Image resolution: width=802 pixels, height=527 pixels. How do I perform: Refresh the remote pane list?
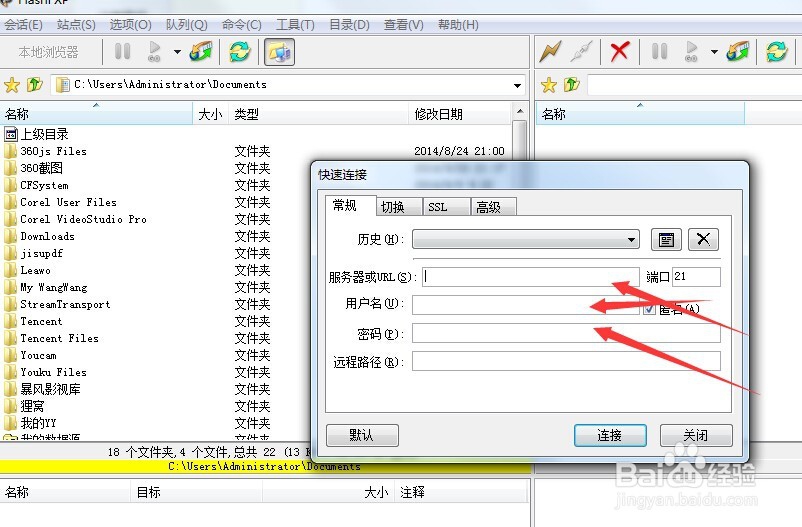pos(776,52)
